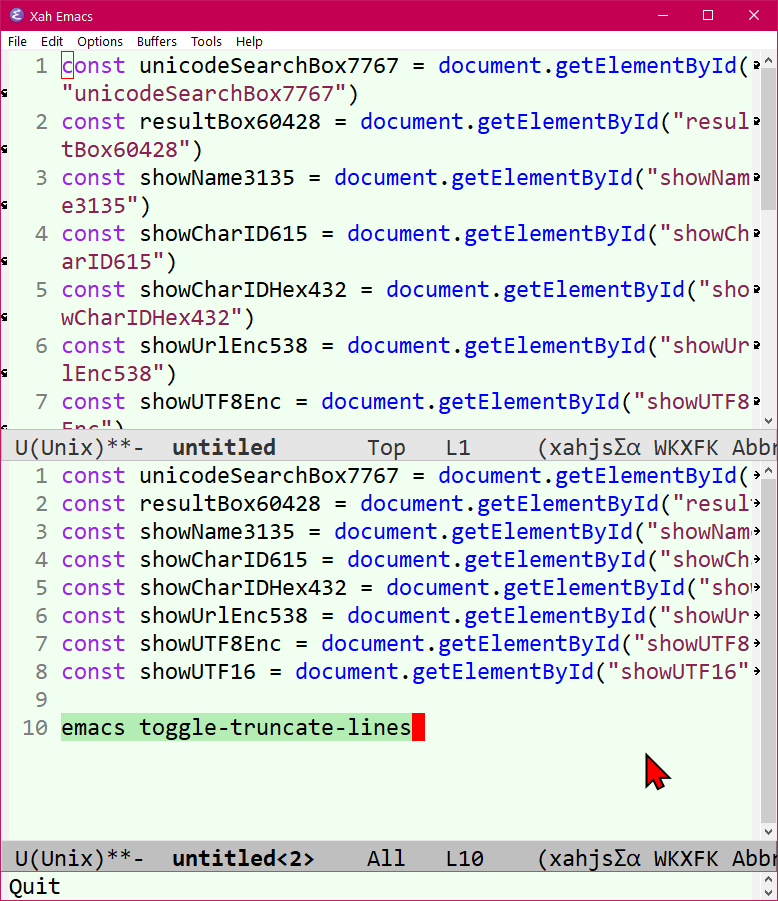Click top pane scrollbar down arrow
Screen dimensions: 778x901
pos(768,421)
